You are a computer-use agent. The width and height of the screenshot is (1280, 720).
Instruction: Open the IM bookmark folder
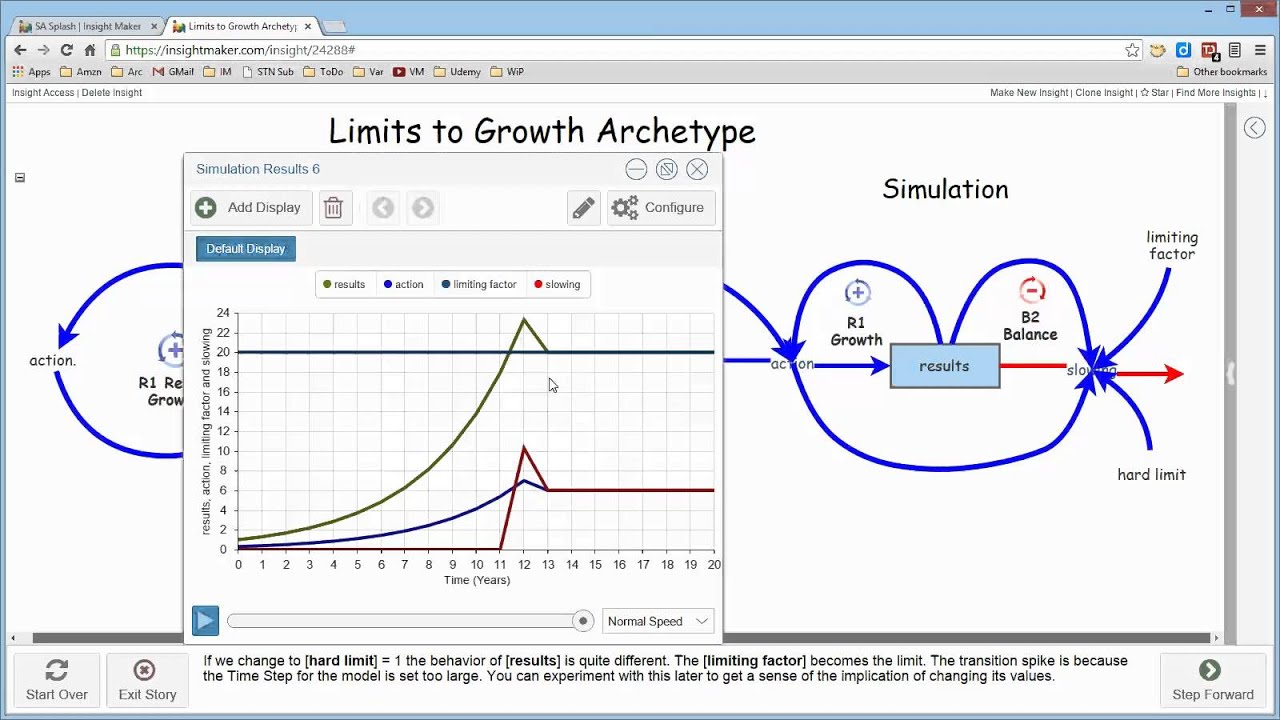coord(217,72)
